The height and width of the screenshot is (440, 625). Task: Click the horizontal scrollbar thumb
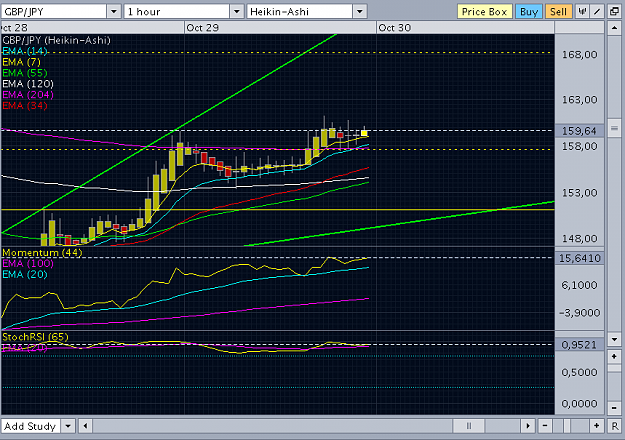[469, 426]
